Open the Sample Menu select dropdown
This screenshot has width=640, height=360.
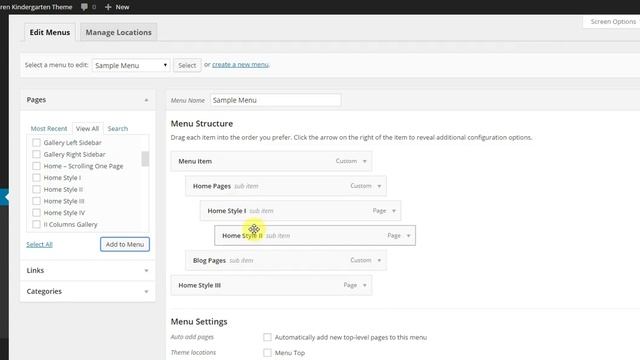tap(131, 65)
